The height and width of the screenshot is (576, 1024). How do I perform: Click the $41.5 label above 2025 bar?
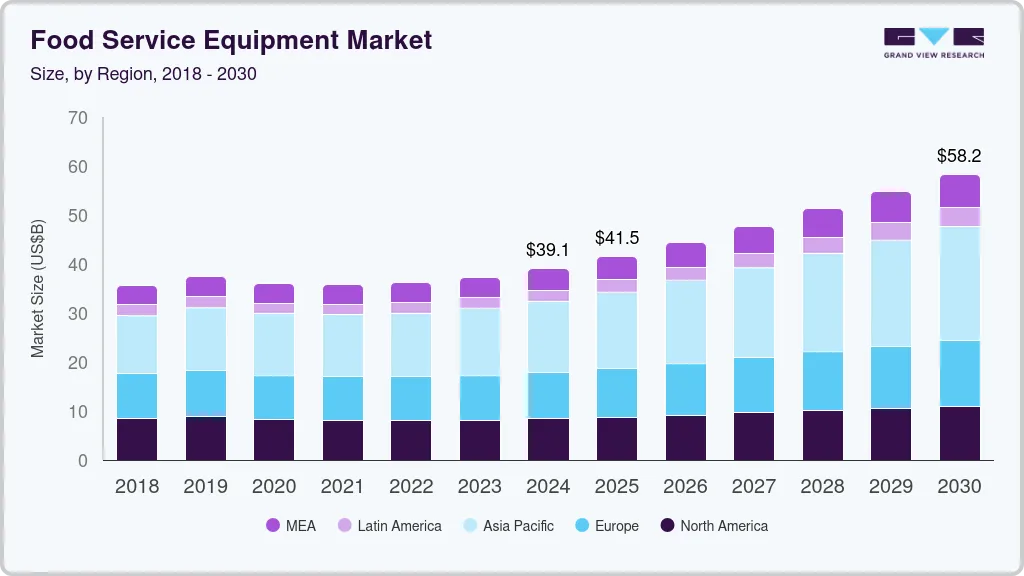coord(617,238)
